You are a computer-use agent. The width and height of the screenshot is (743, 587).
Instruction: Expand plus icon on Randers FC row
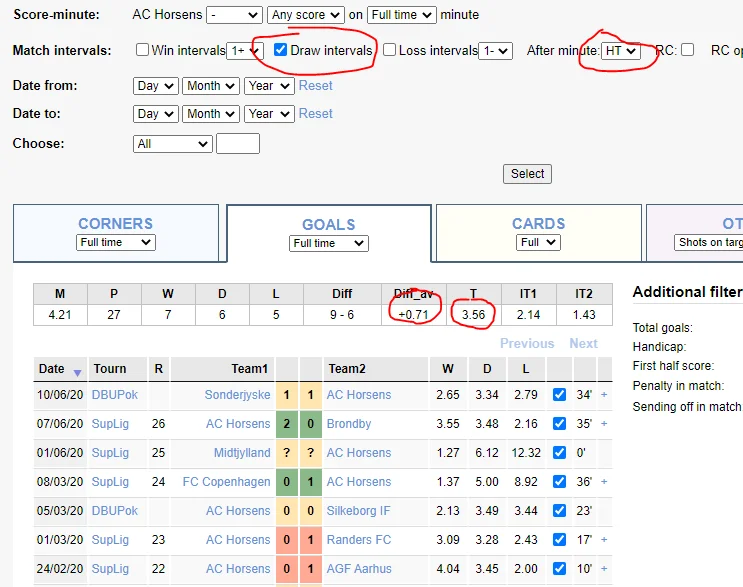pos(604,540)
